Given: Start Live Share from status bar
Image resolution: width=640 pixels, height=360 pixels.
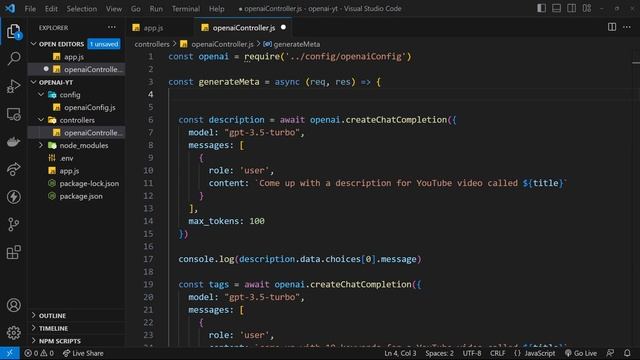Looking at the screenshot, I should click(83, 353).
